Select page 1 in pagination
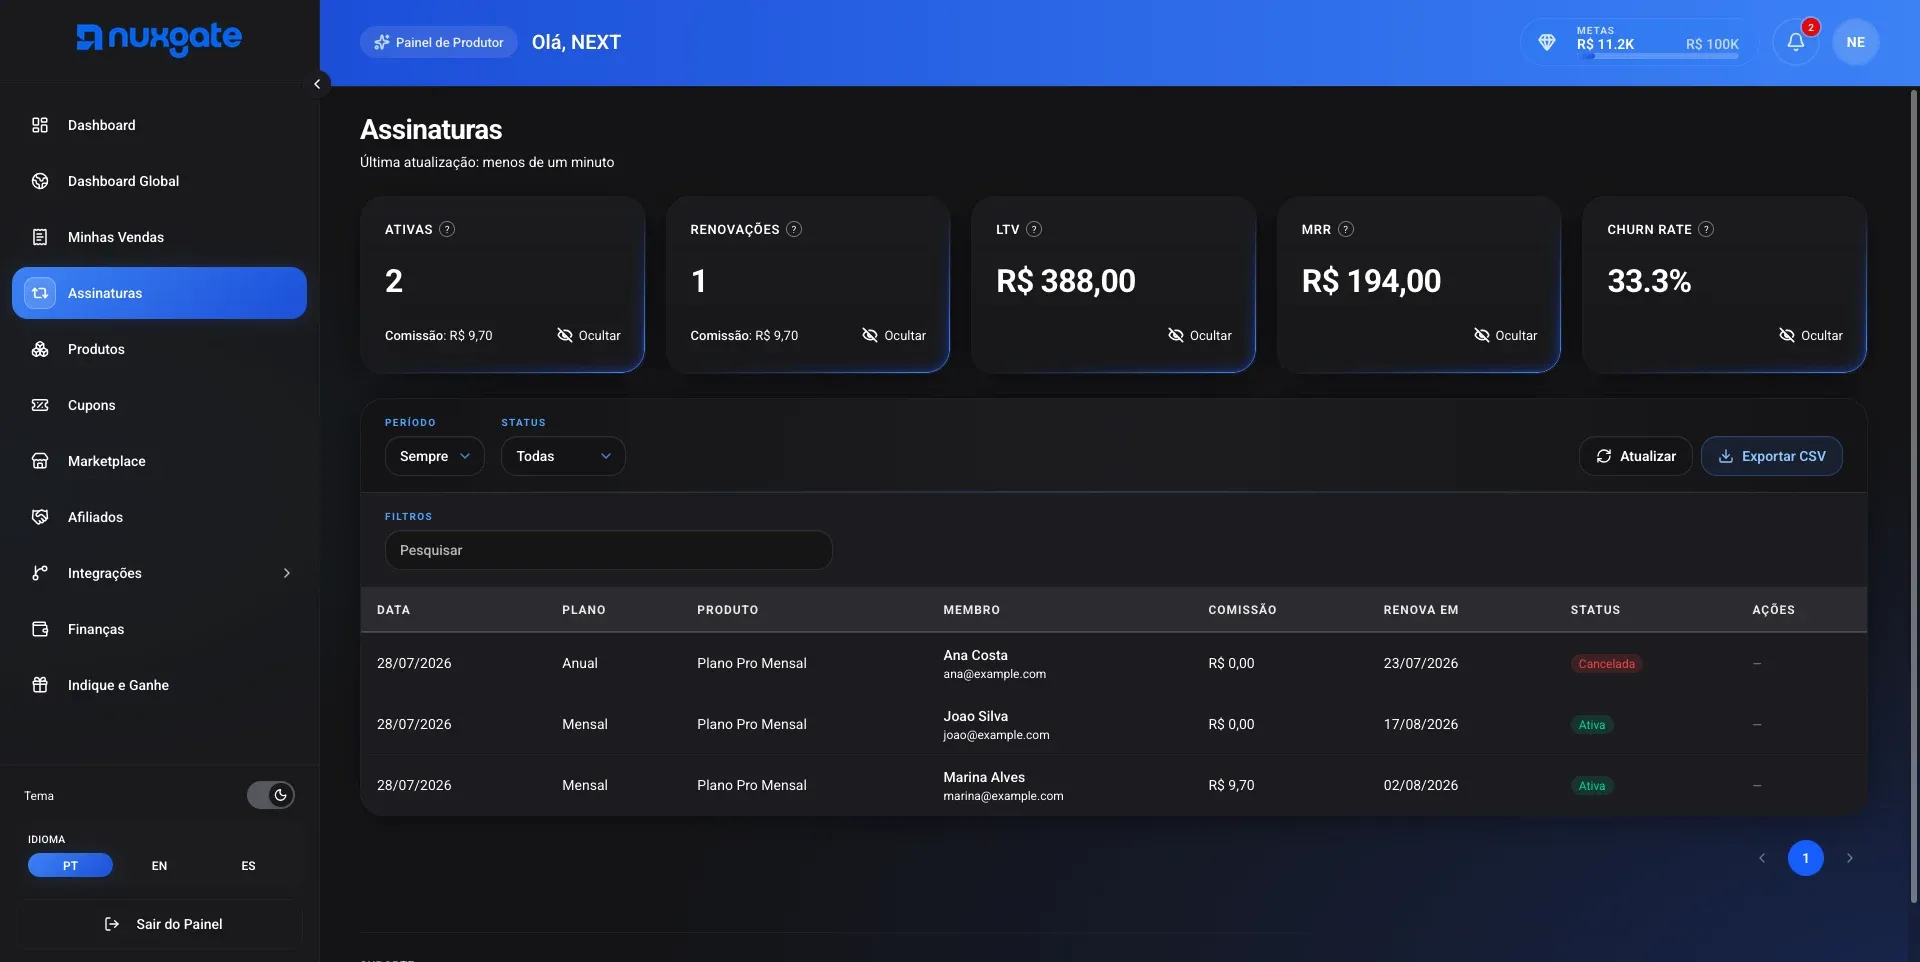The image size is (1920, 962). (1805, 858)
